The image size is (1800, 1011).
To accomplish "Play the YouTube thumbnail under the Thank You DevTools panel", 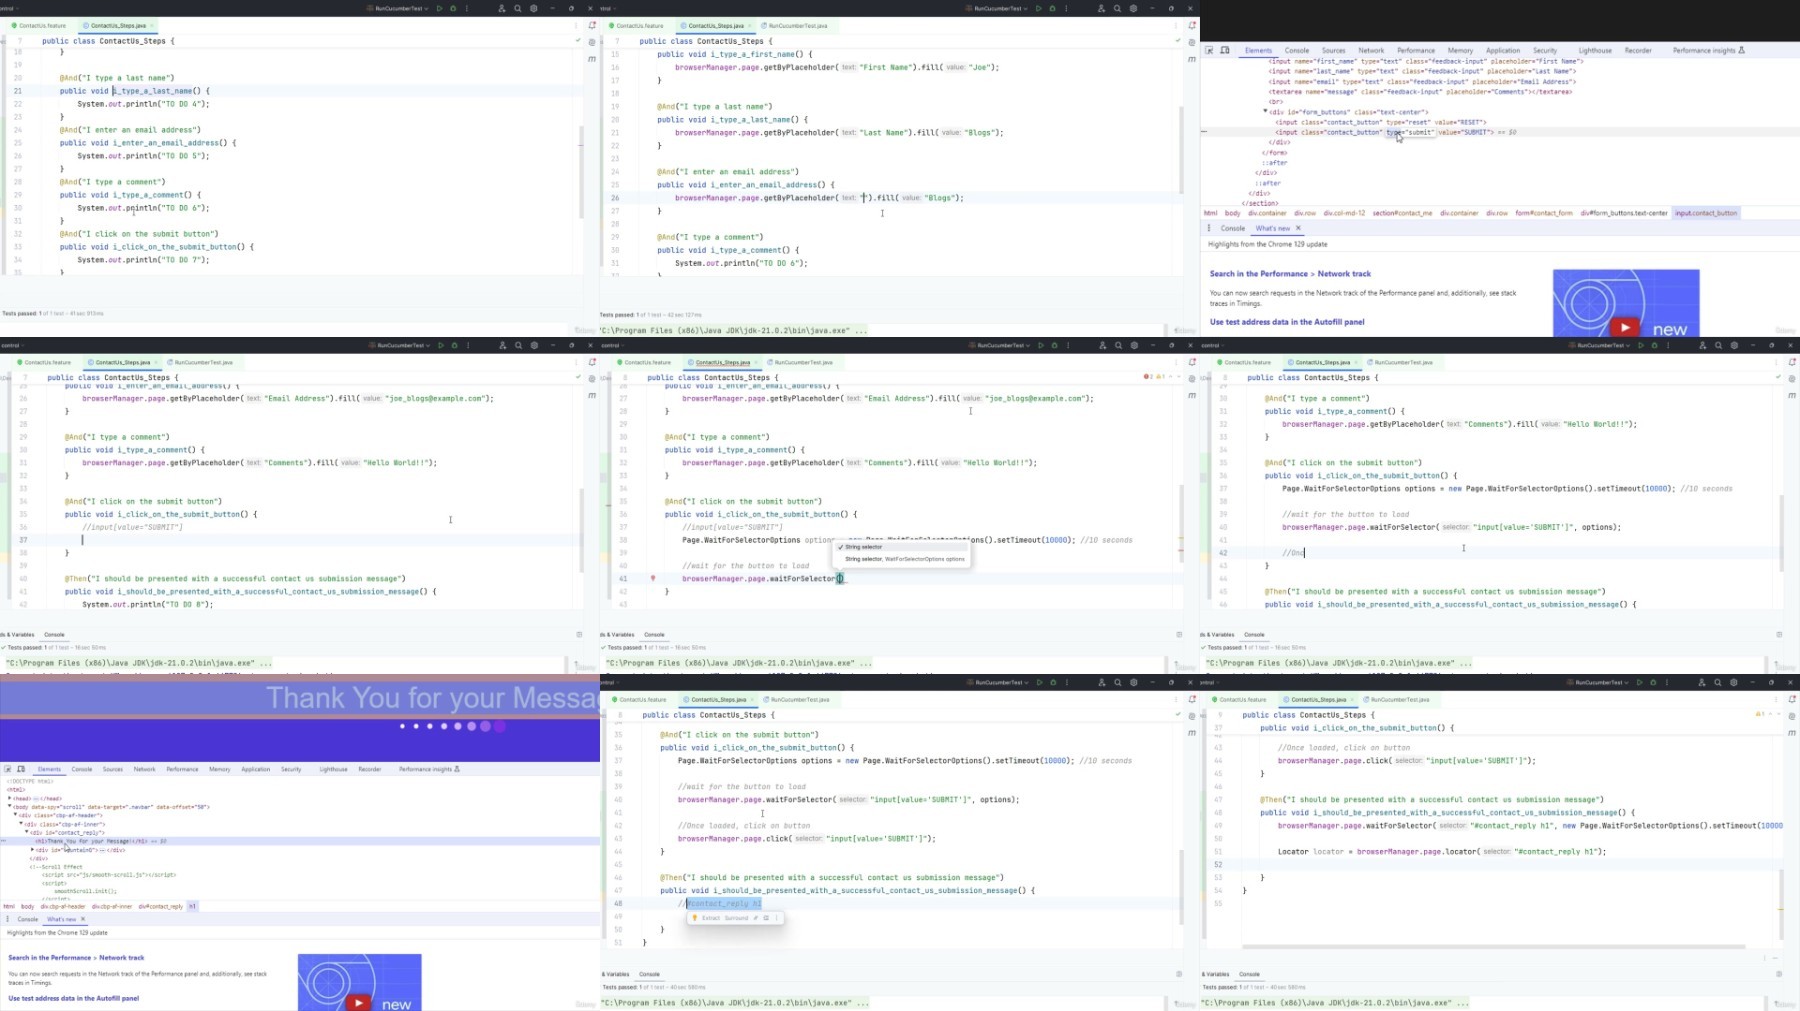I will [358, 1002].
